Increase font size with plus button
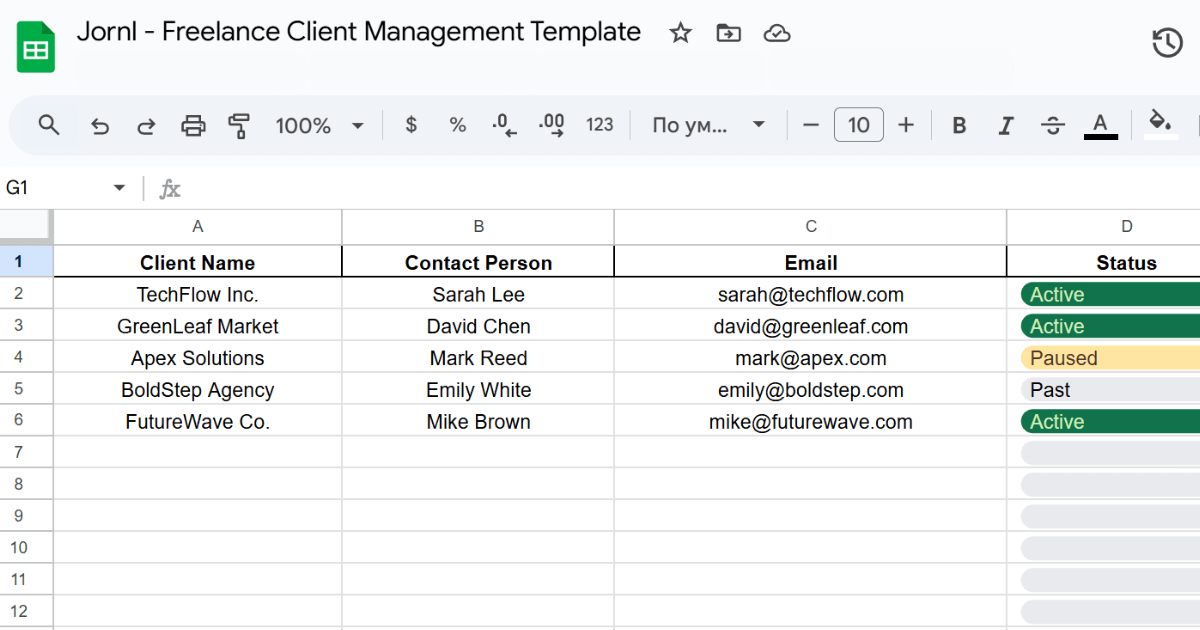The width and height of the screenshot is (1200, 630). coord(906,125)
